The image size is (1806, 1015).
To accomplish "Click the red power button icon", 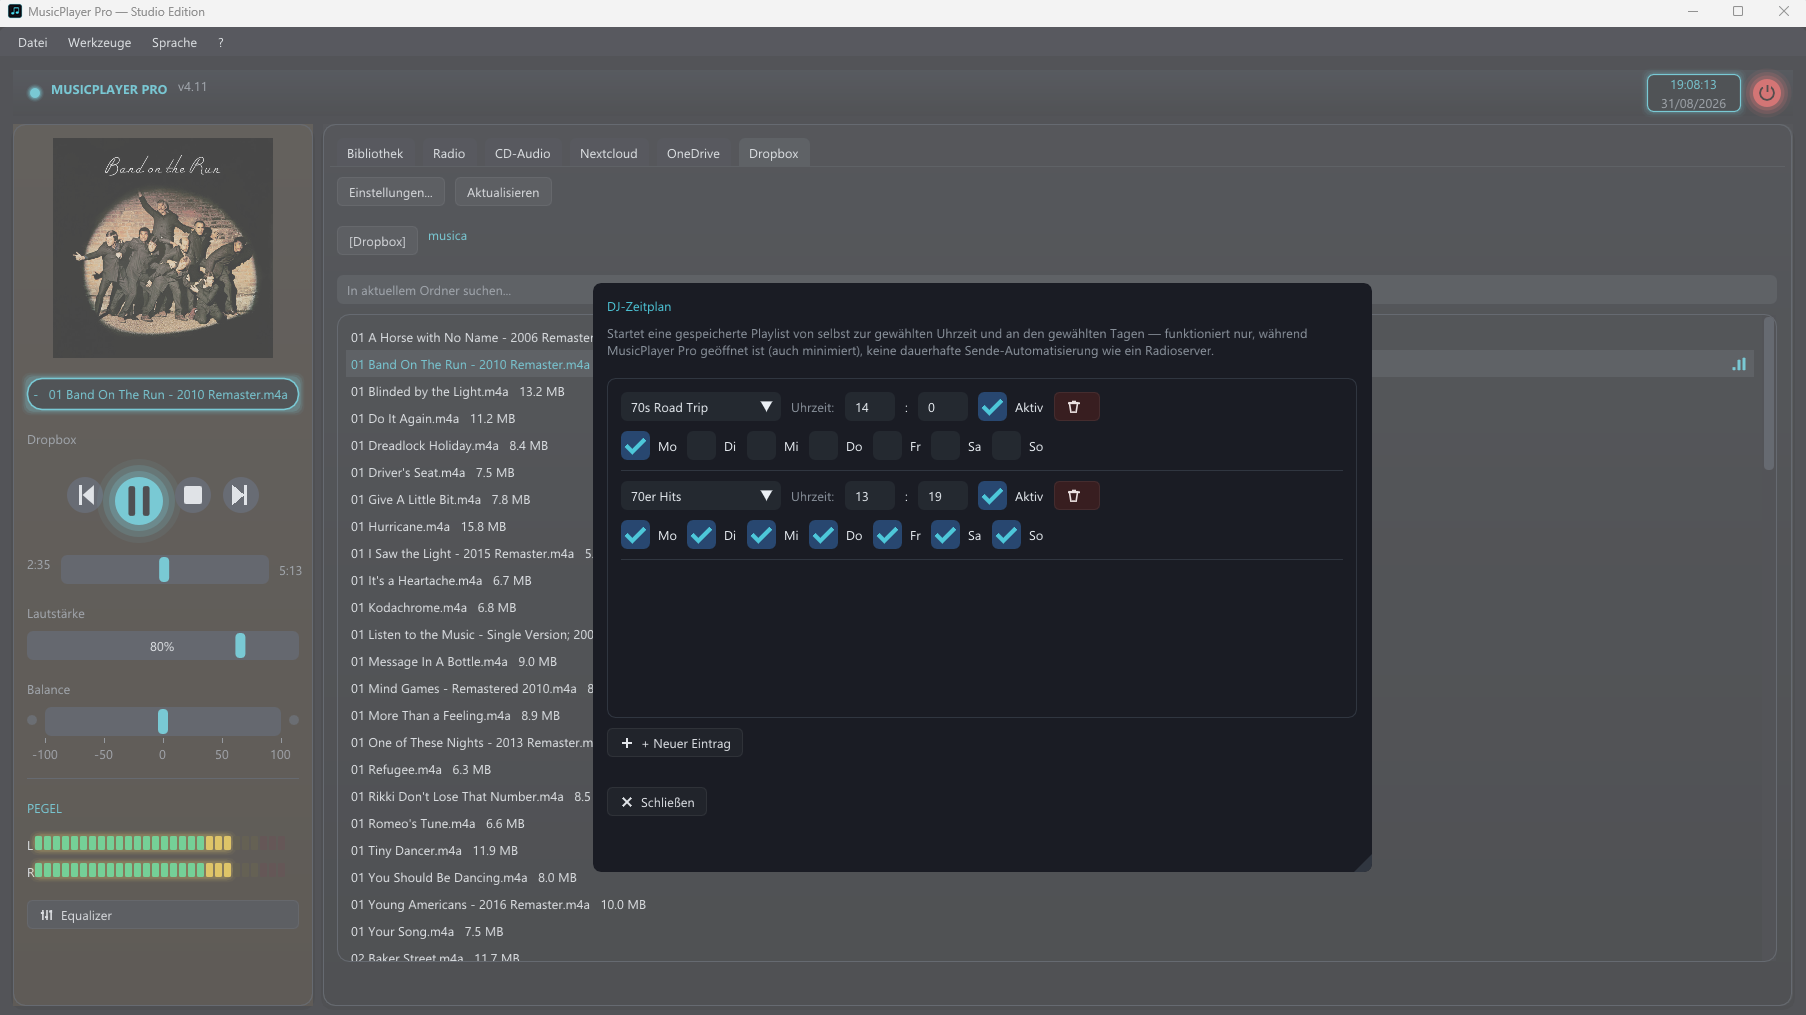I will coord(1767,93).
